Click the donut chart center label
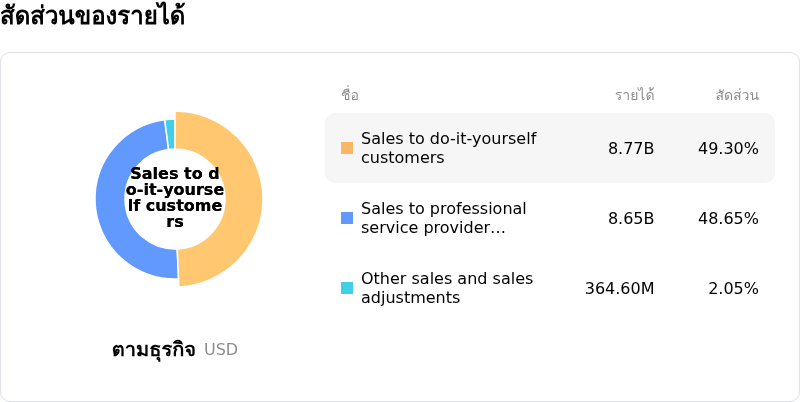Screen dimensions: 800x402 [x=175, y=198]
